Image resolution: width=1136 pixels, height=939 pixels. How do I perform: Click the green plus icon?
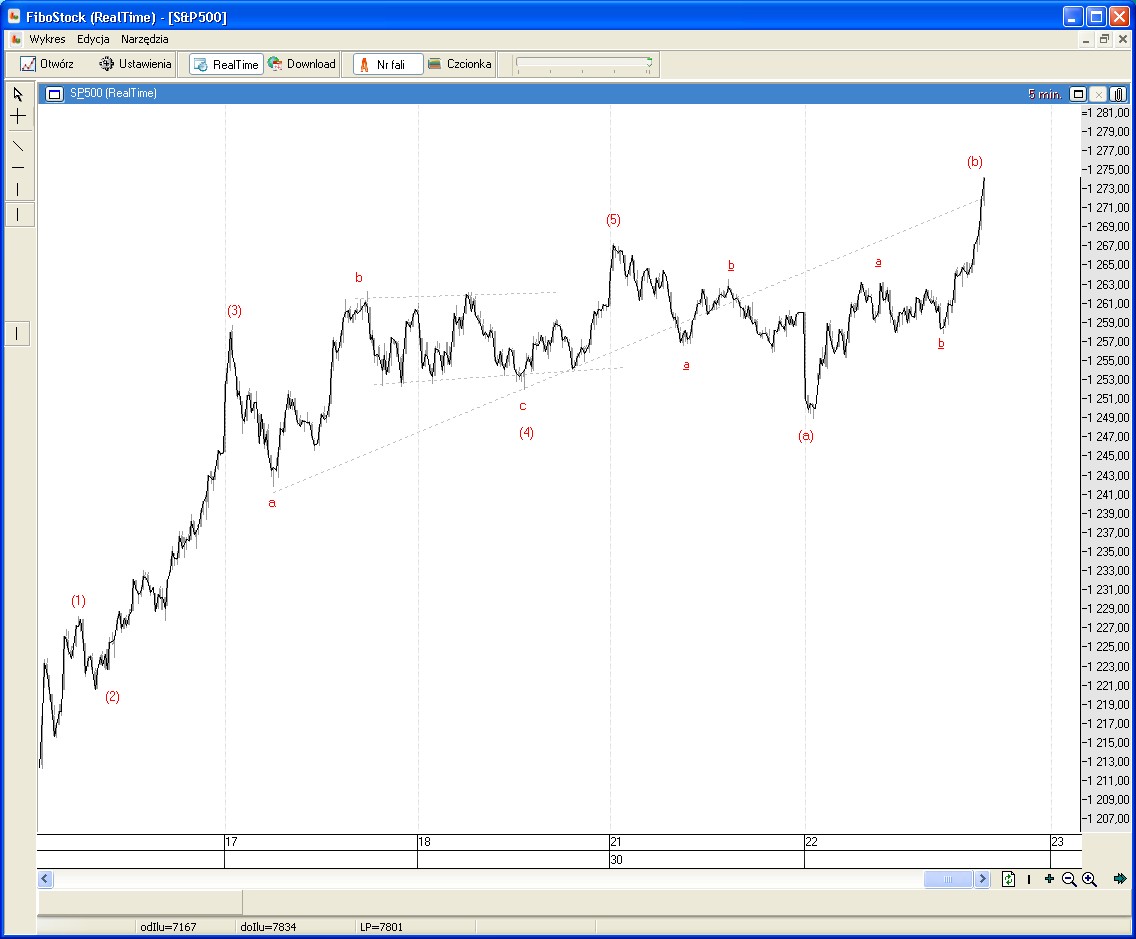pyautogui.click(x=1049, y=879)
